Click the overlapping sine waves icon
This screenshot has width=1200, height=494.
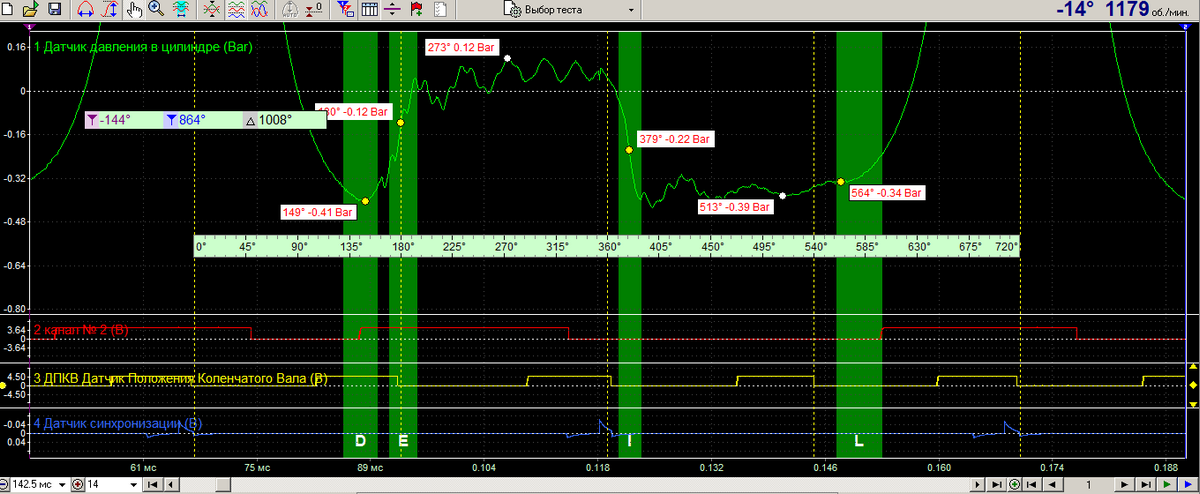click(259, 10)
